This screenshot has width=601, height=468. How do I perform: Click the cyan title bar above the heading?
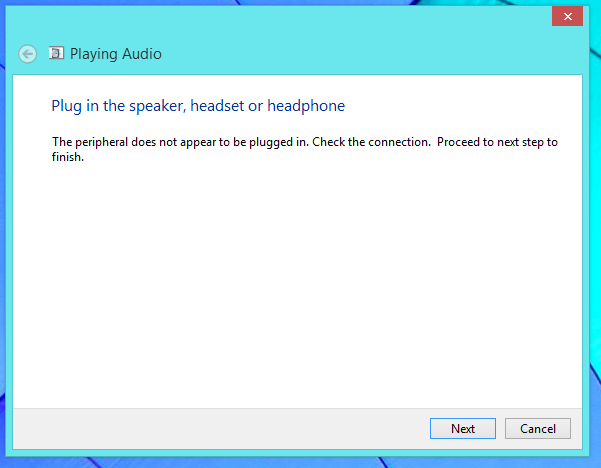(x=297, y=21)
